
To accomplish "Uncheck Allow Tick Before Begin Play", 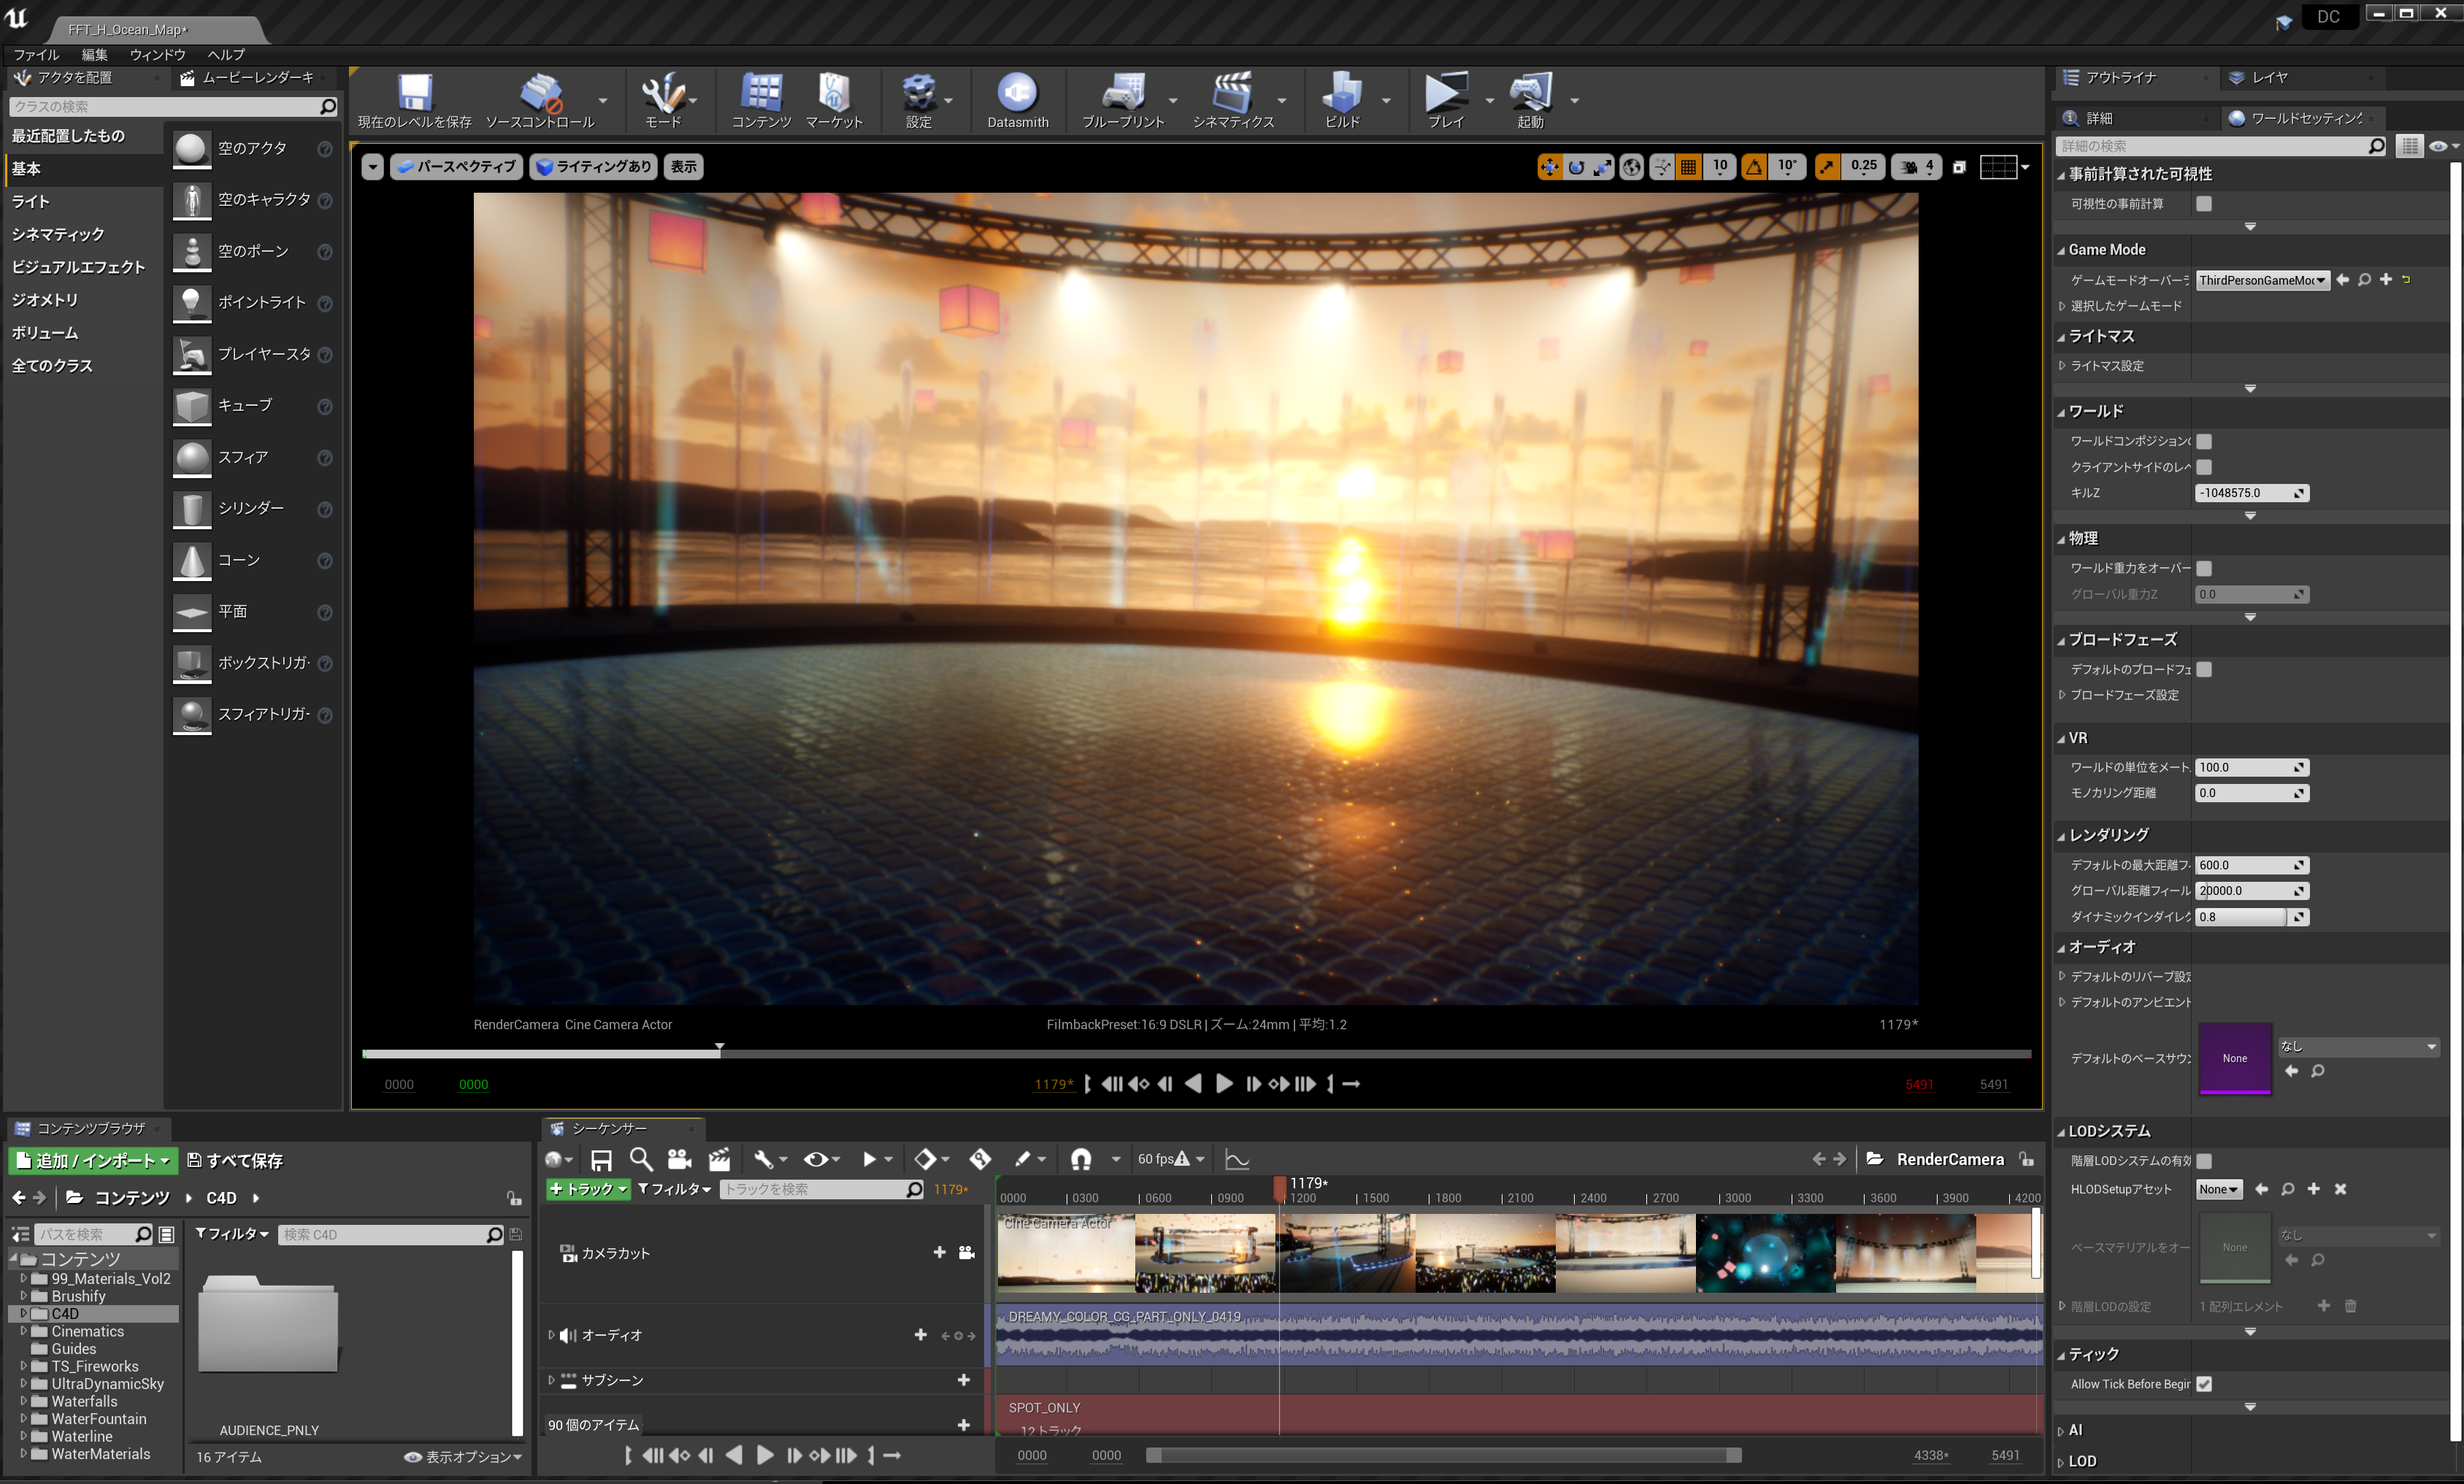I will click(x=2203, y=1384).
